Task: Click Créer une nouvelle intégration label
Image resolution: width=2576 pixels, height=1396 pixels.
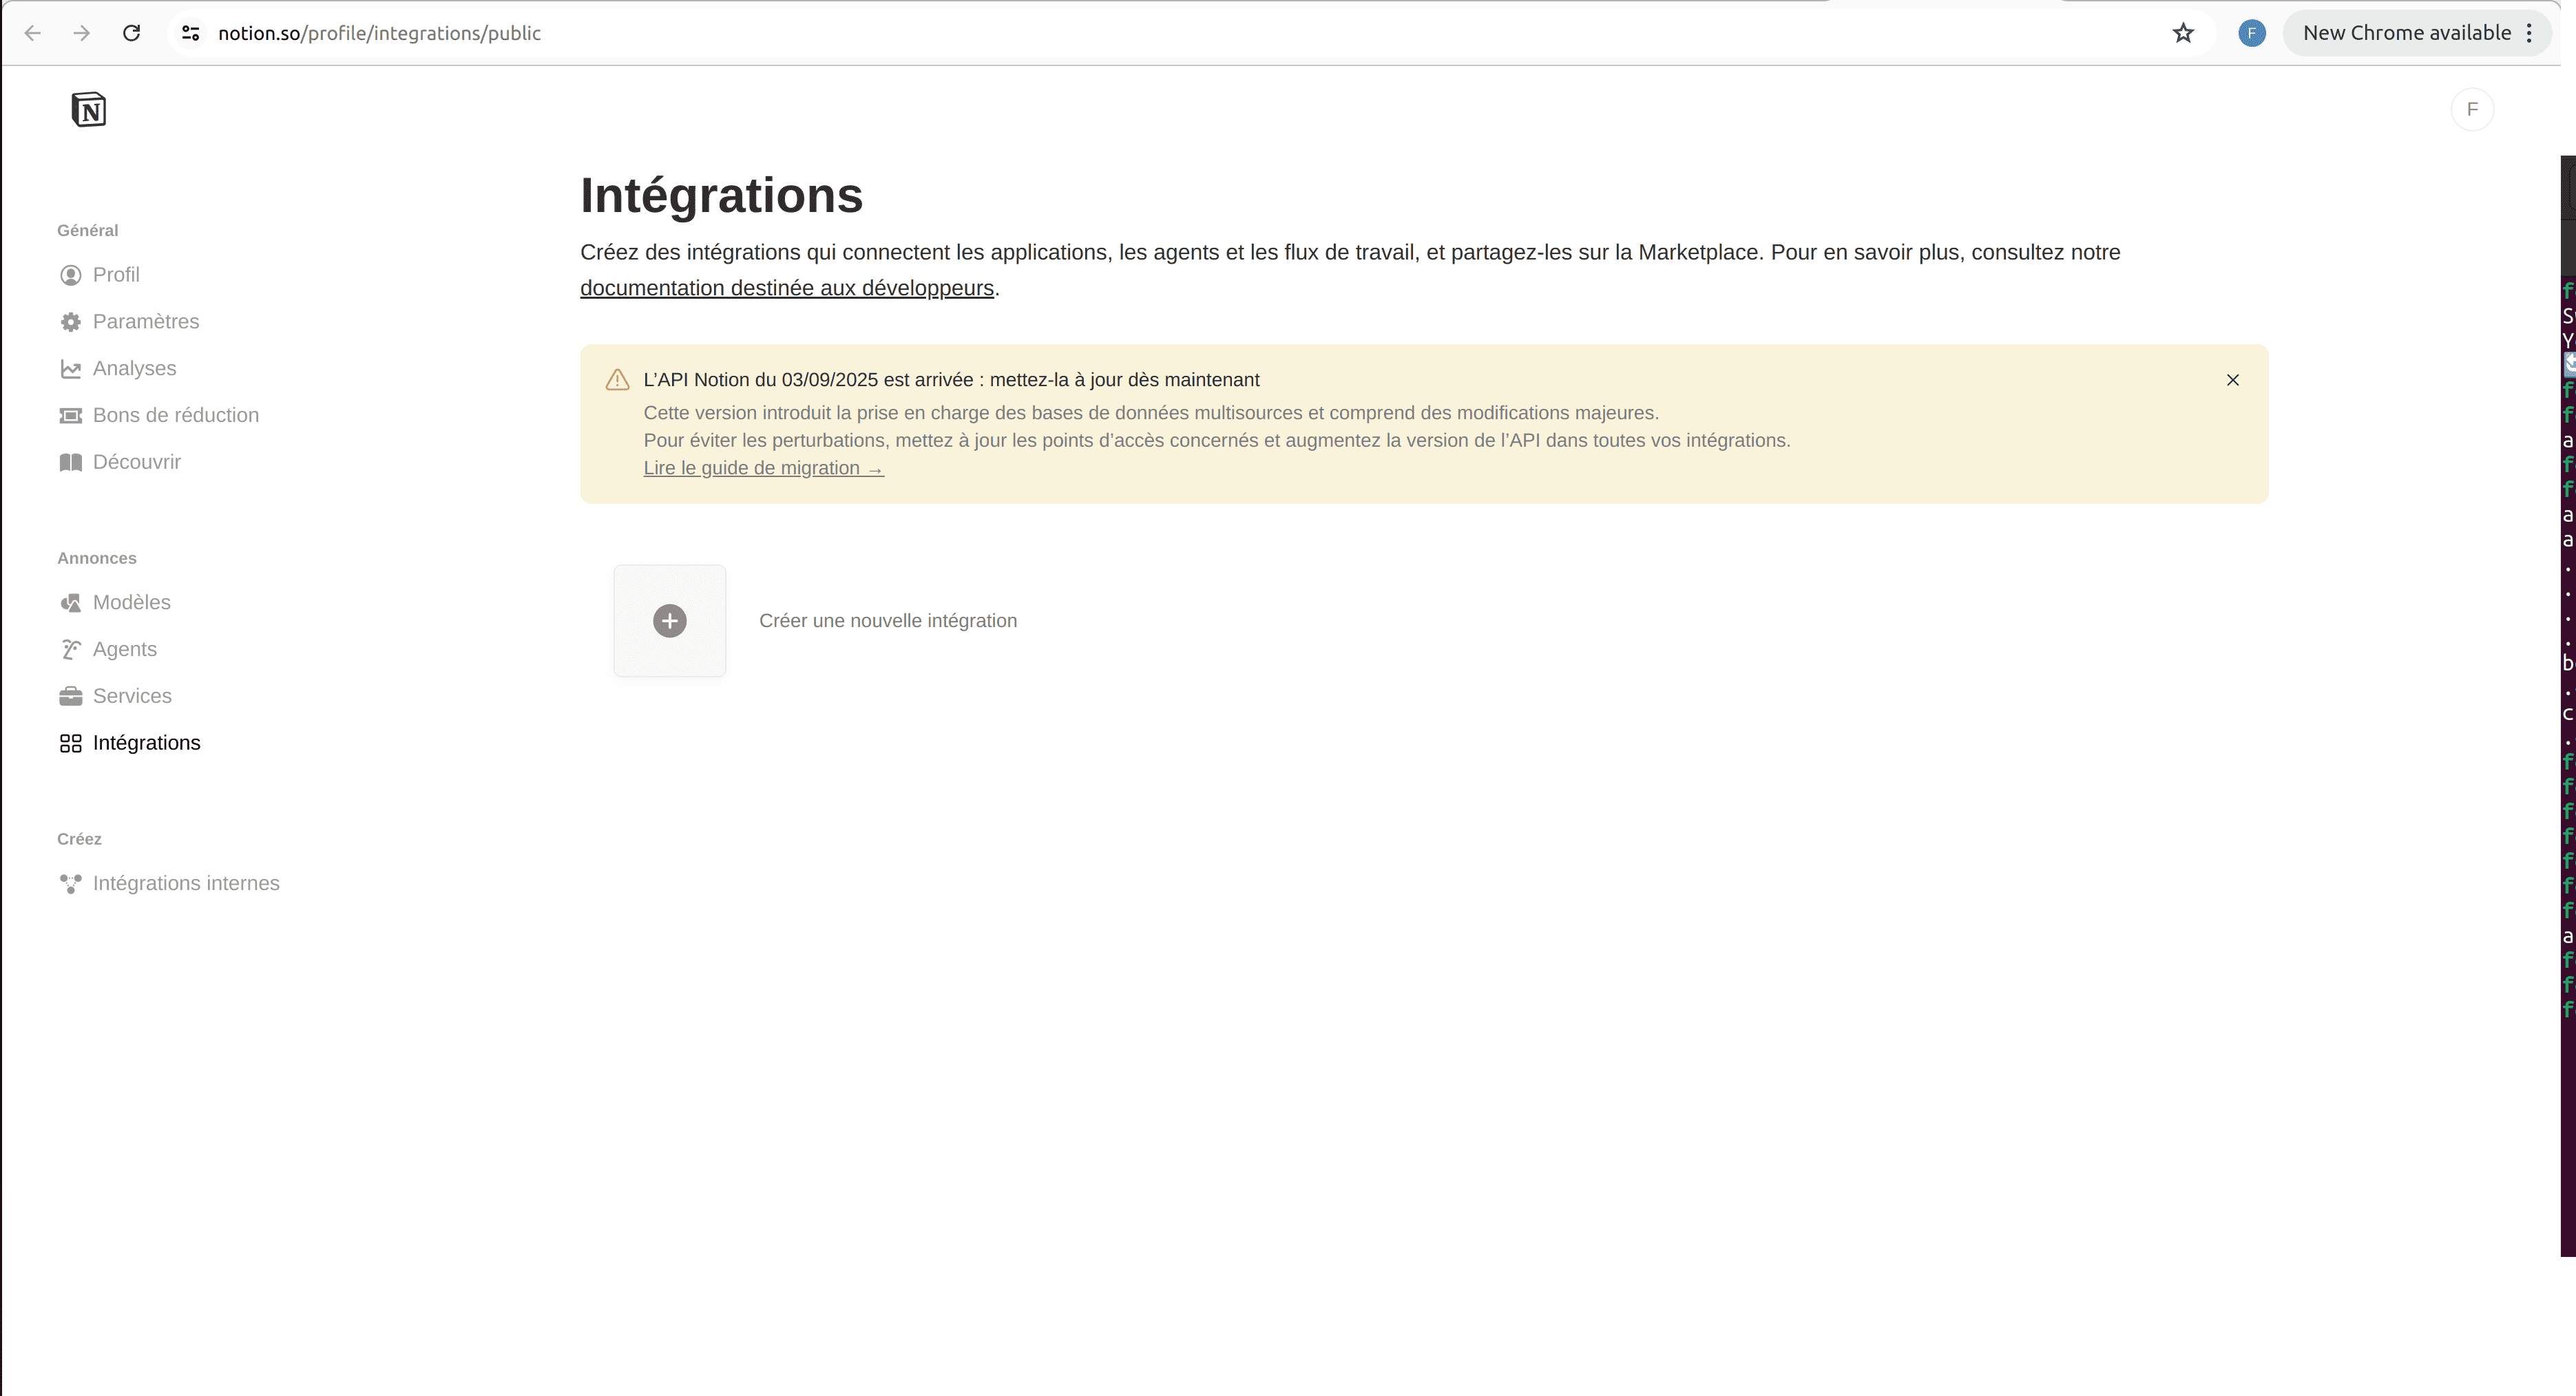Action: (888, 621)
